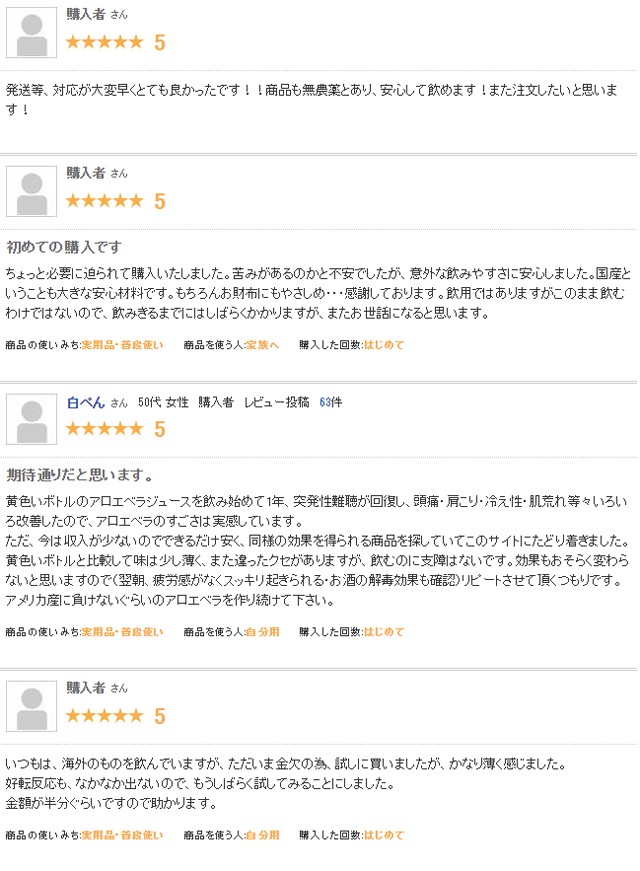Click star rating of the 発送等 review
Viewport: 640px width, 871px height.
click(104, 42)
